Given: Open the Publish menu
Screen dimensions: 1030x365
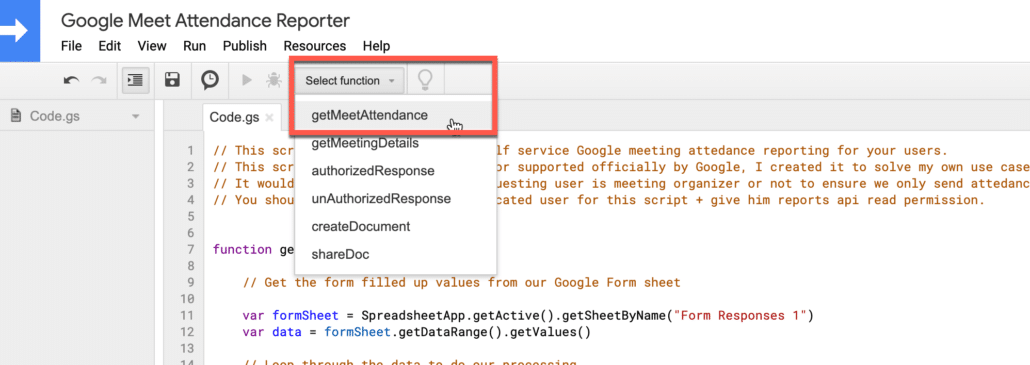Looking at the screenshot, I should click(244, 46).
